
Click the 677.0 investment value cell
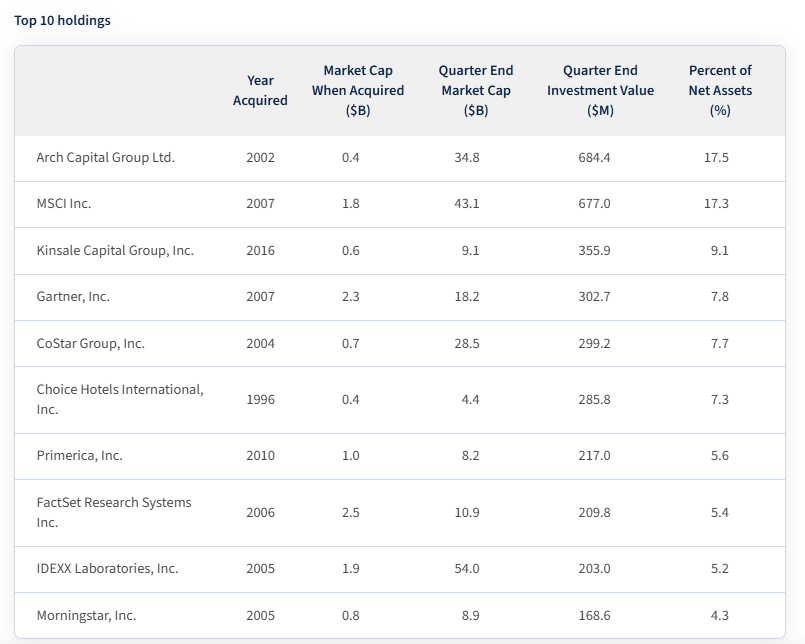coord(595,204)
